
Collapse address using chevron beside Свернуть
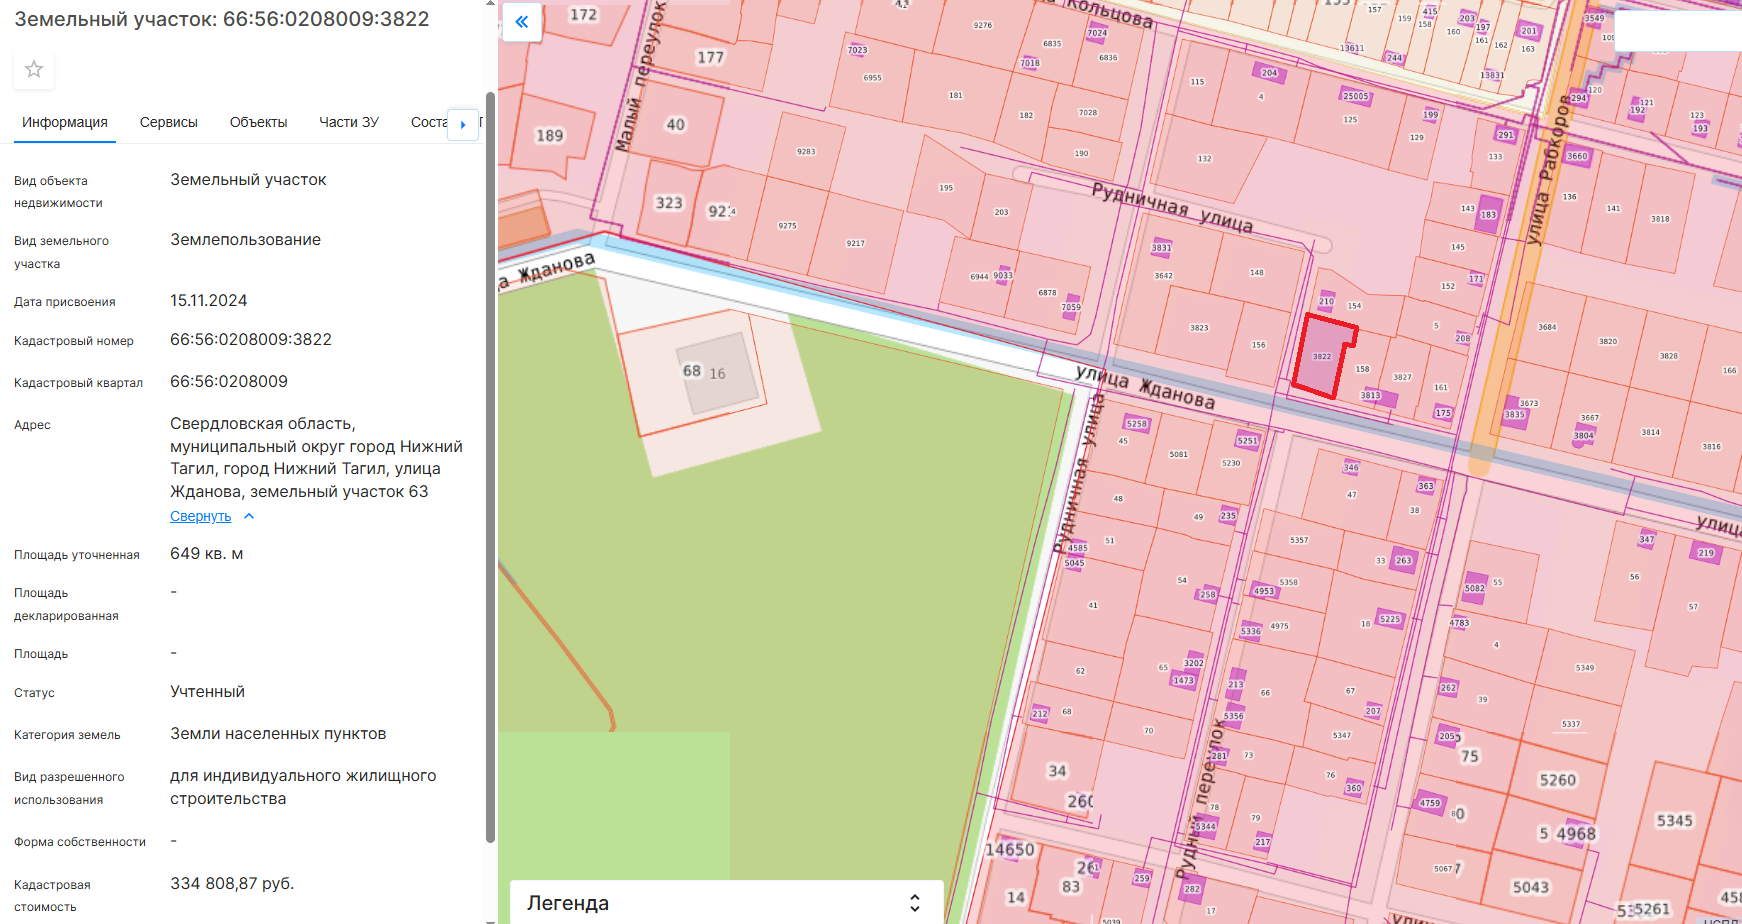[249, 517]
